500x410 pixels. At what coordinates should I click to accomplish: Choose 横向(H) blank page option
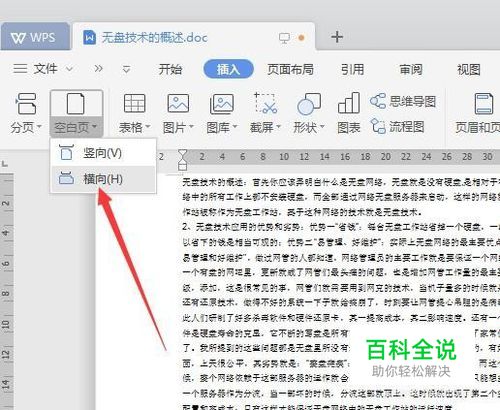[103, 179]
